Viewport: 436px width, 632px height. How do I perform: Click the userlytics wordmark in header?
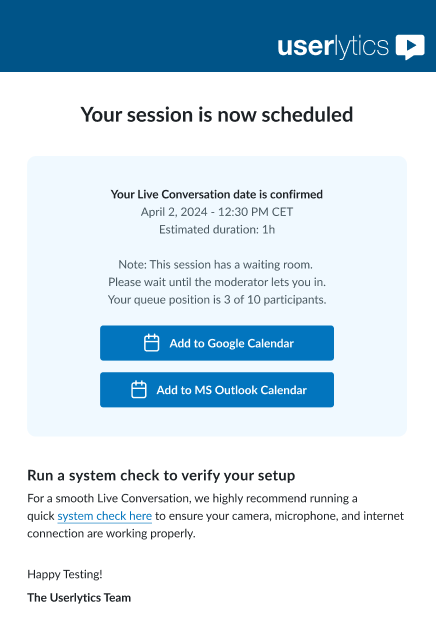333,47
